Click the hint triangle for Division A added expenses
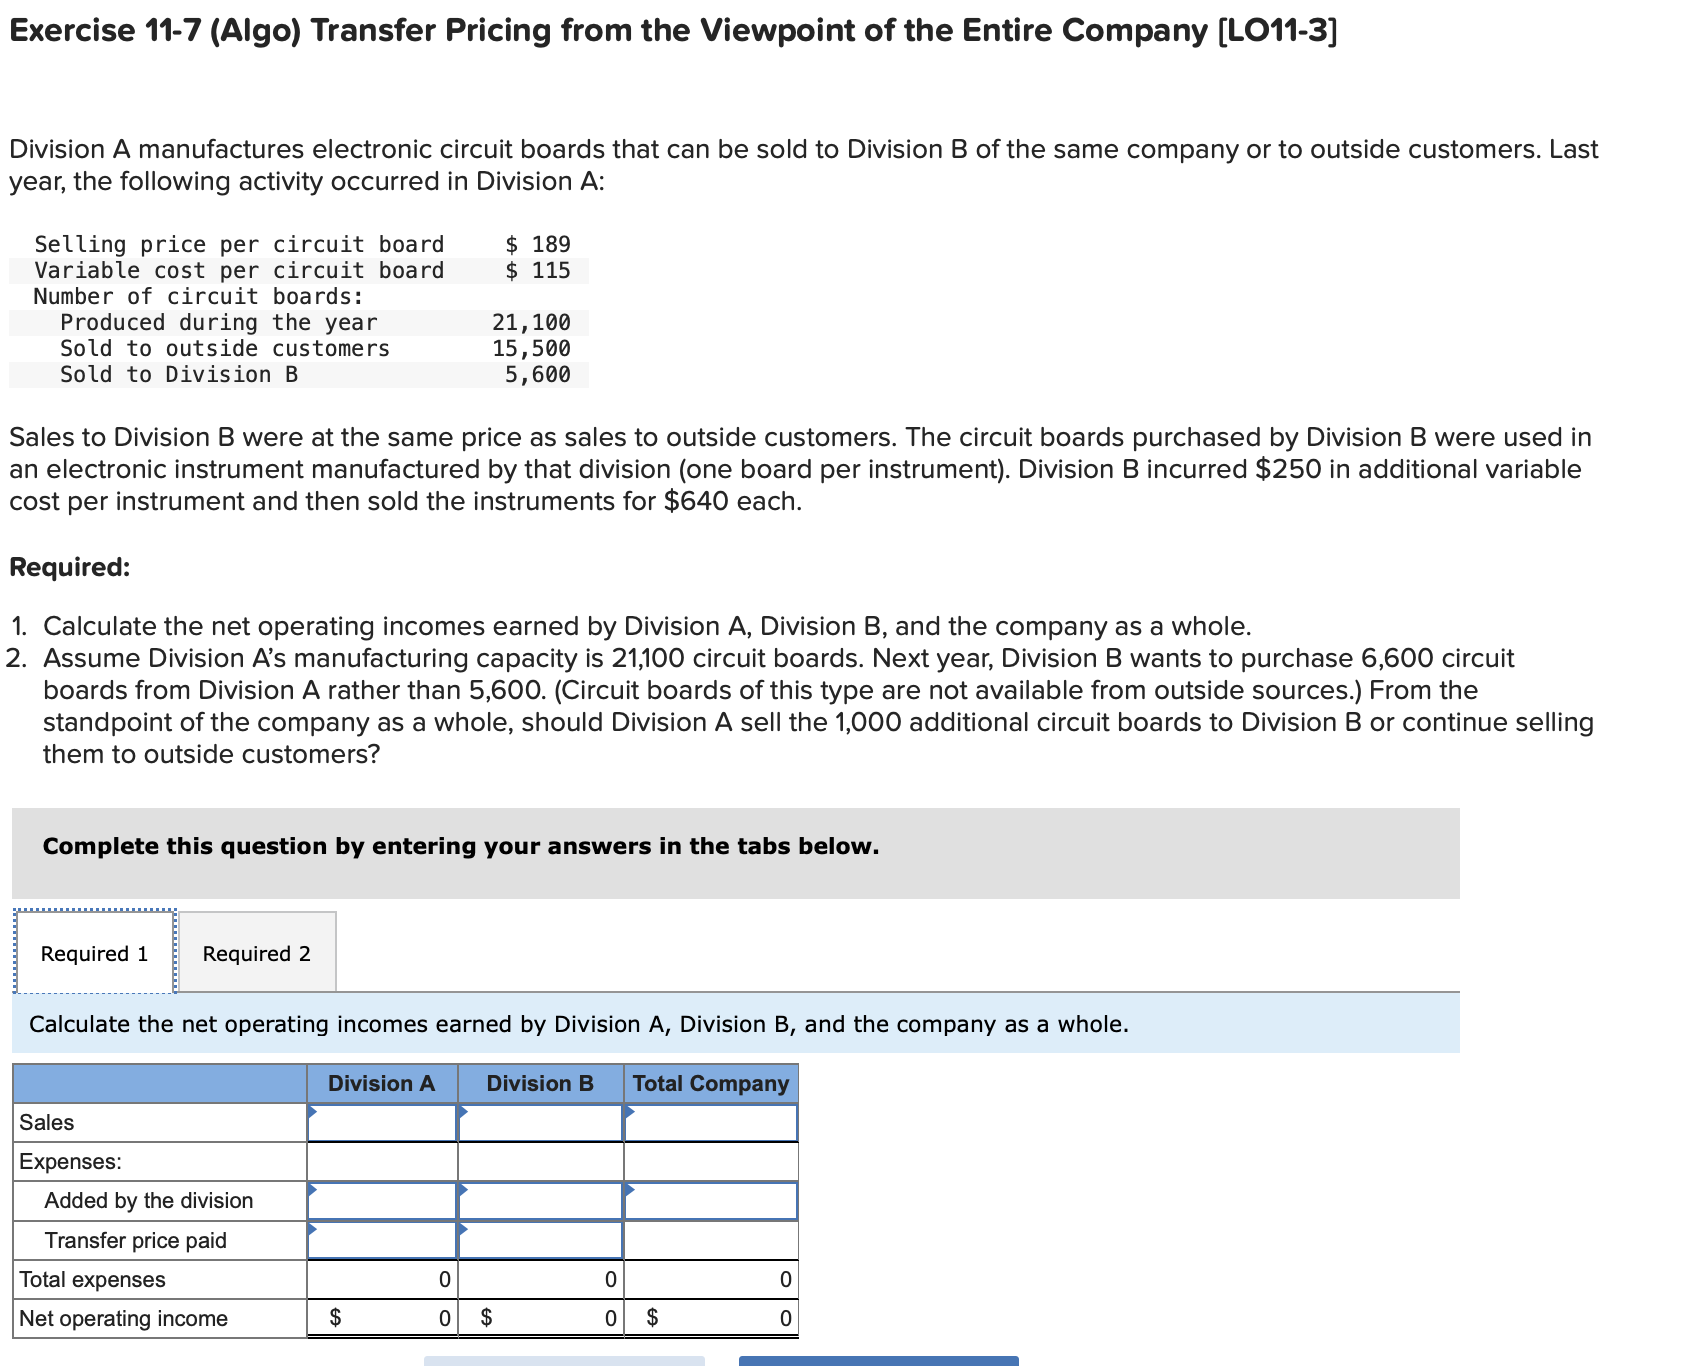This screenshot has height=1366, width=1690. click(x=315, y=1192)
